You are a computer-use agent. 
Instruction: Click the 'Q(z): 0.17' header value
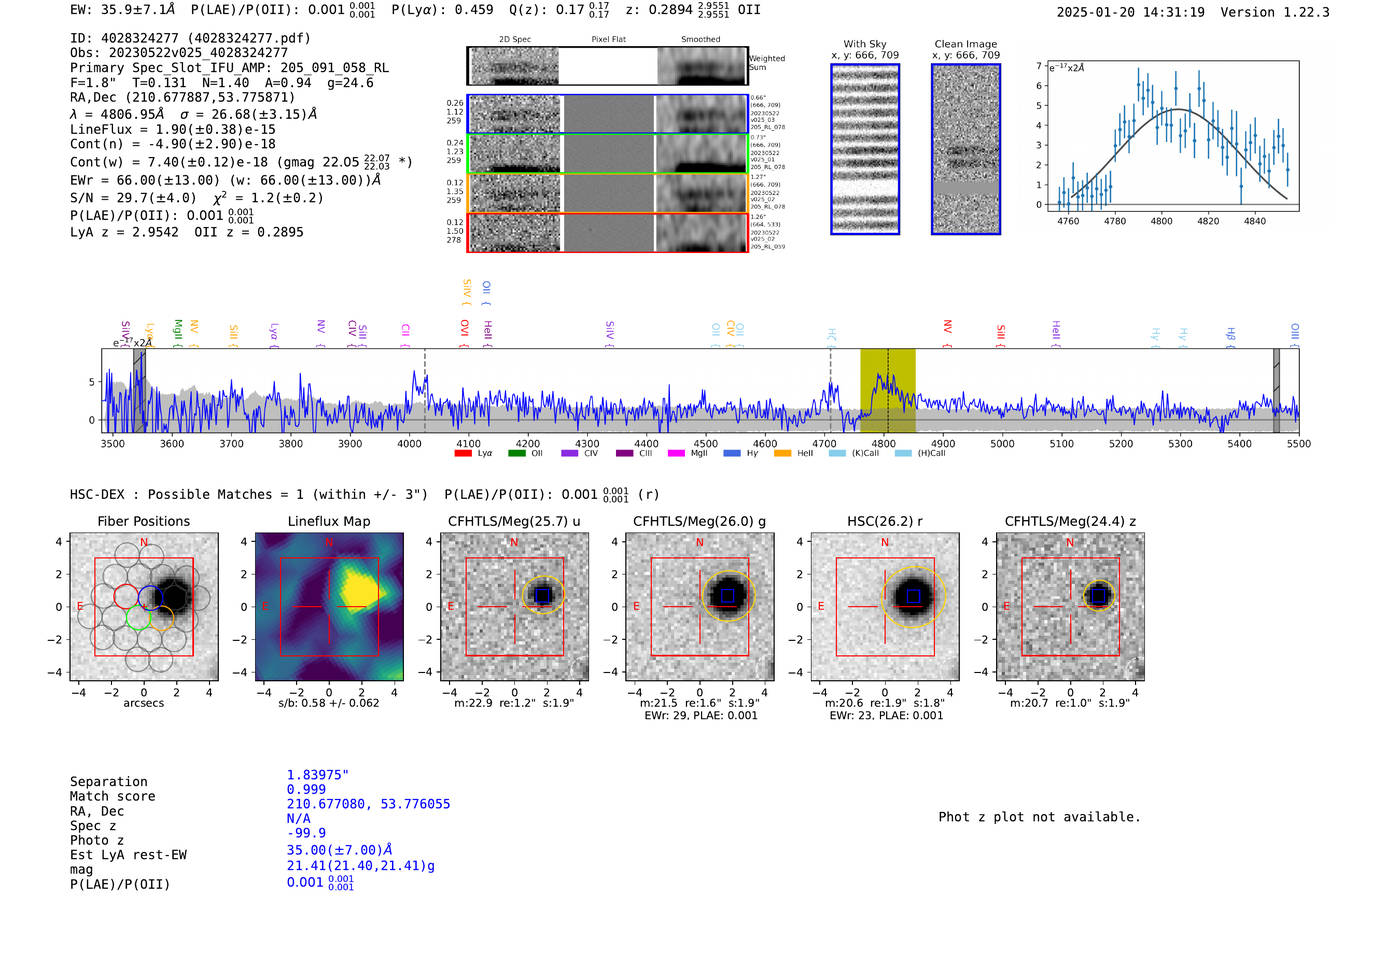[x=546, y=9]
